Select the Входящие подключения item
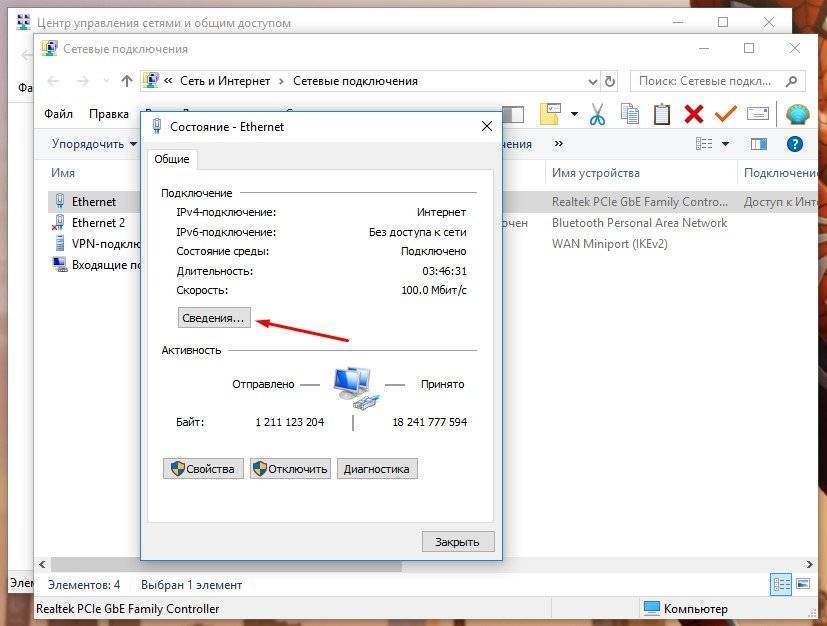827x626 pixels. [97, 265]
